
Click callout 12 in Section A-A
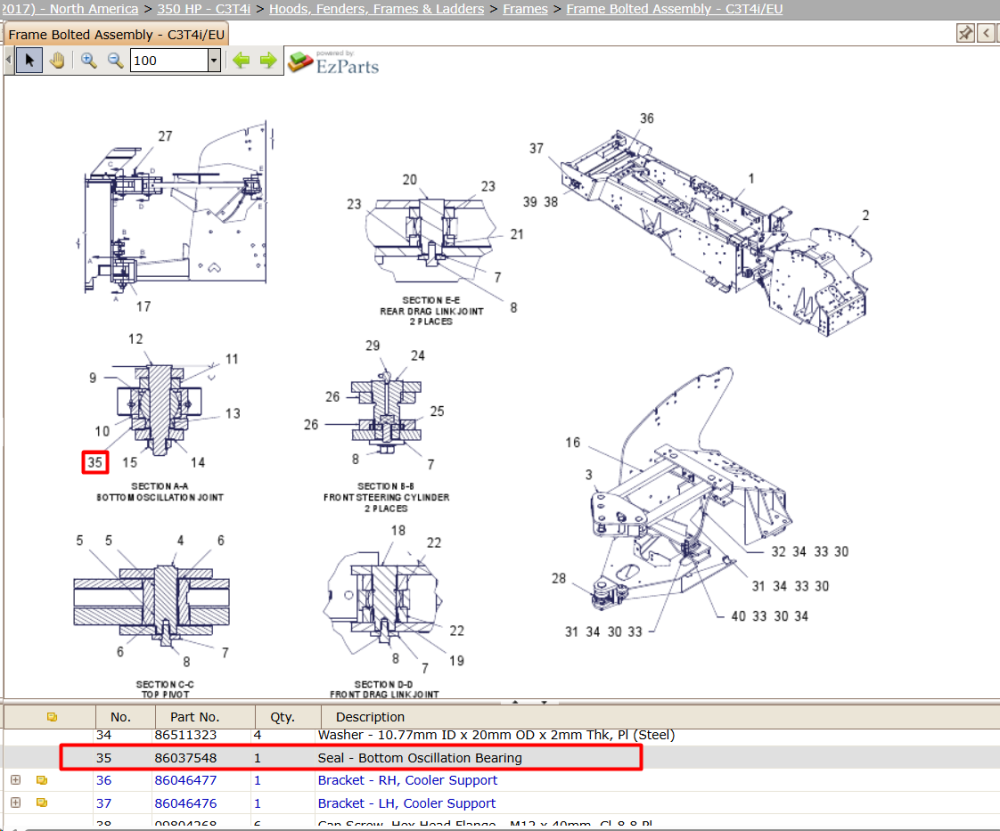[x=135, y=339]
